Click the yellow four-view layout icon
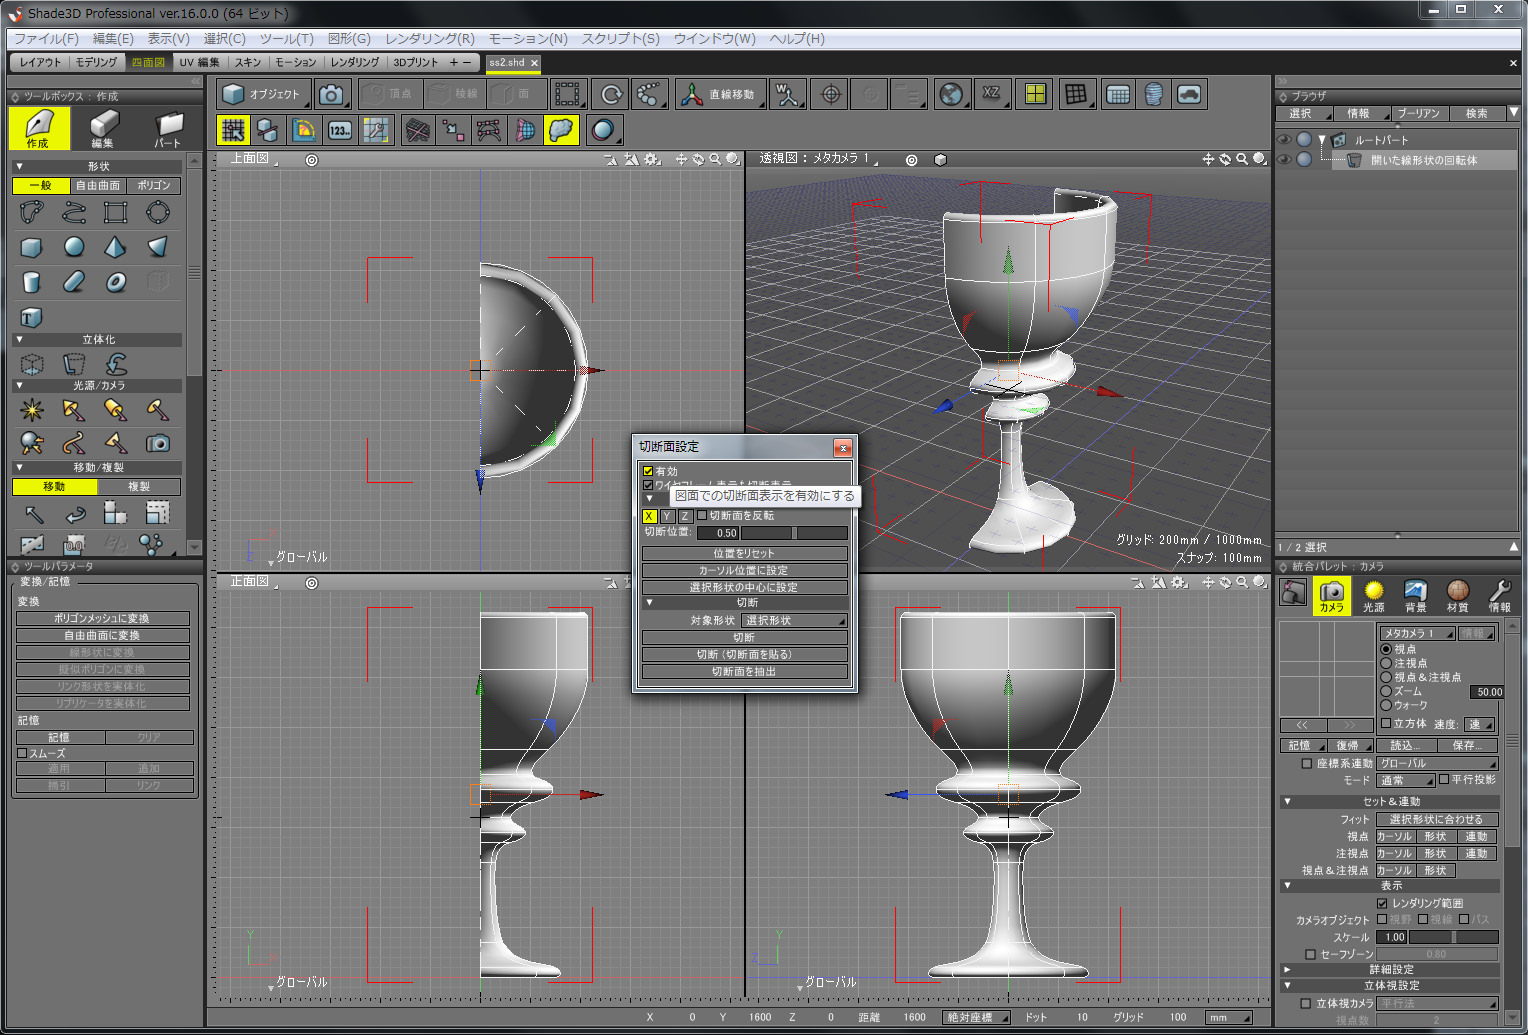The width and height of the screenshot is (1528, 1035). [1035, 94]
